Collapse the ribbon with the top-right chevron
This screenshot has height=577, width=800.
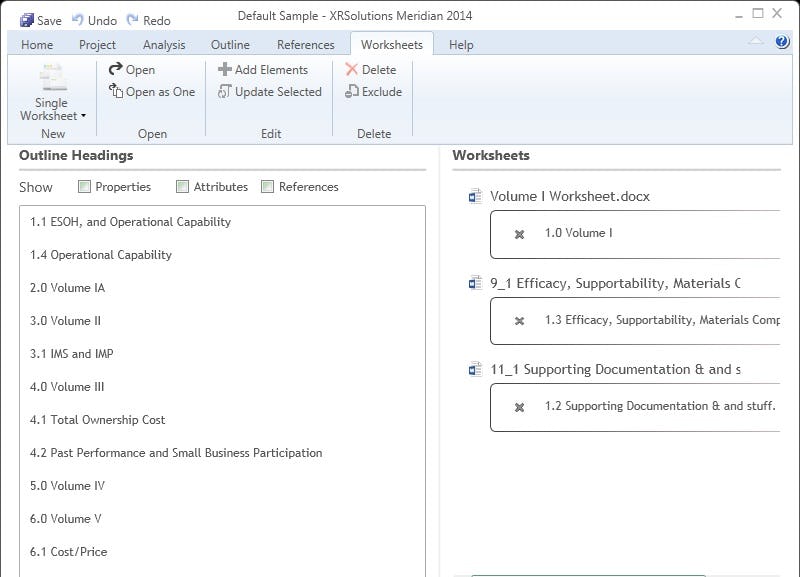click(754, 41)
